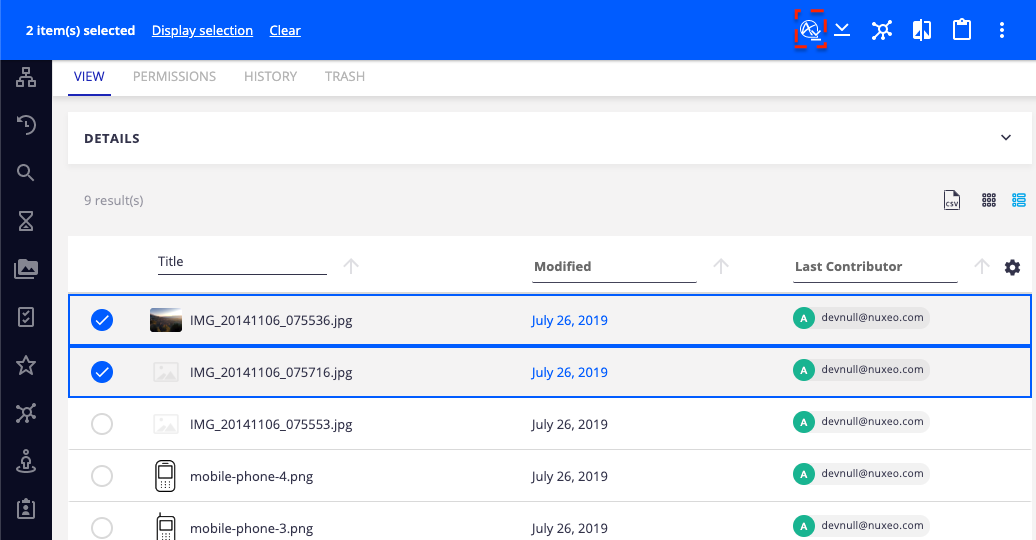1036x540 pixels.
Task: Uncheck IMG_20141106_075536.jpg selection
Action: 102,320
